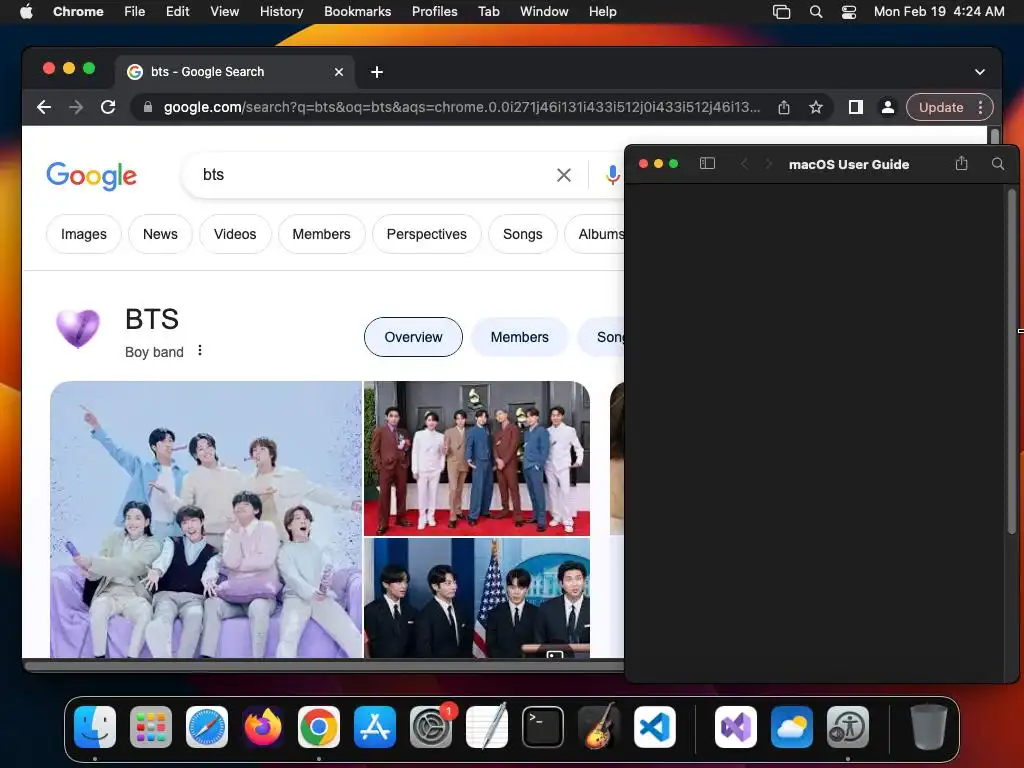This screenshot has width=1024, height=768.
Task: Click Chrome tab search chevron
Action: coord(980,72)
